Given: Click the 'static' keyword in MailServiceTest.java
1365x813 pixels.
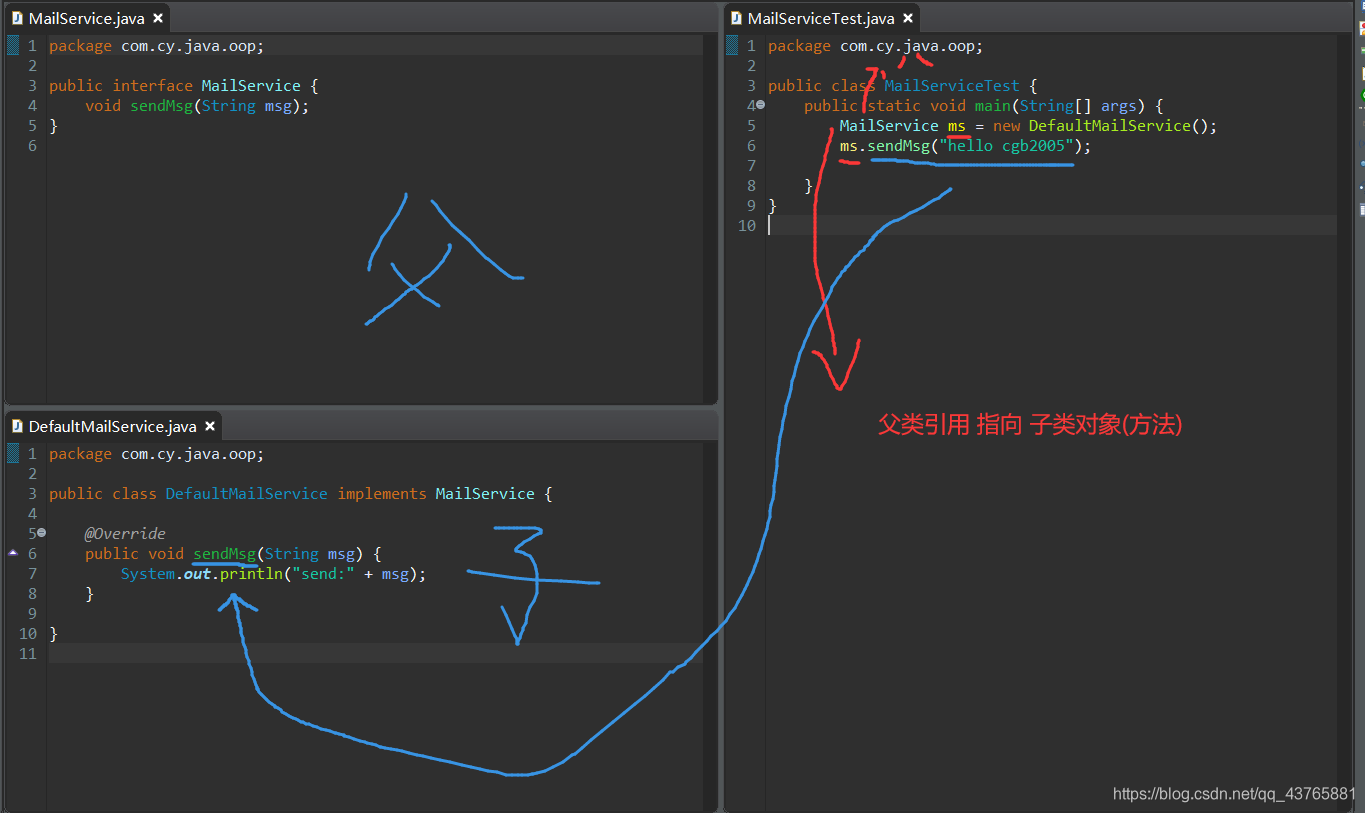Looking at the screenshot, I should (x=894, y=106).
